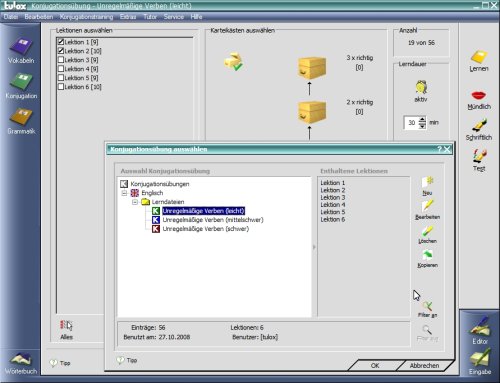This screenshot has width=500, height=383.
Task: Open the Konjugation section in sidebar
Action: pyautogui.click(x=21, y=86)
